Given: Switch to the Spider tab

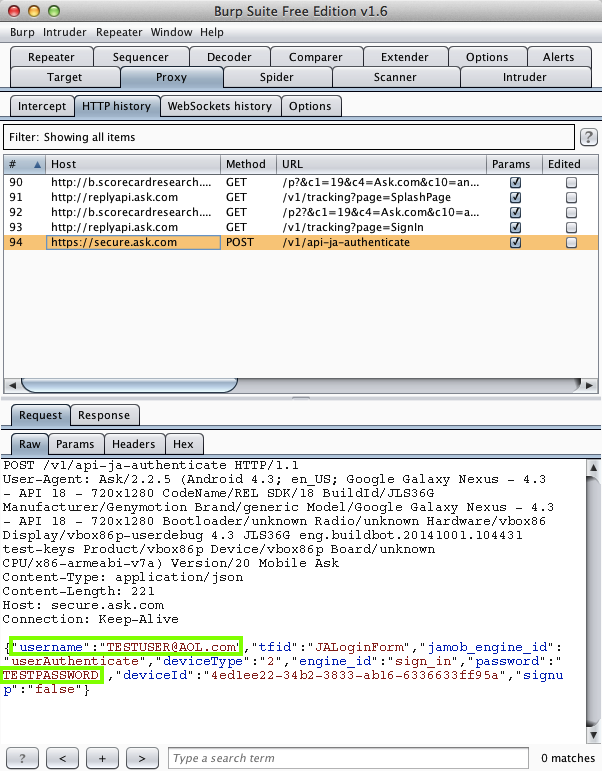Looking at the screenshot, I should [276, 77].
